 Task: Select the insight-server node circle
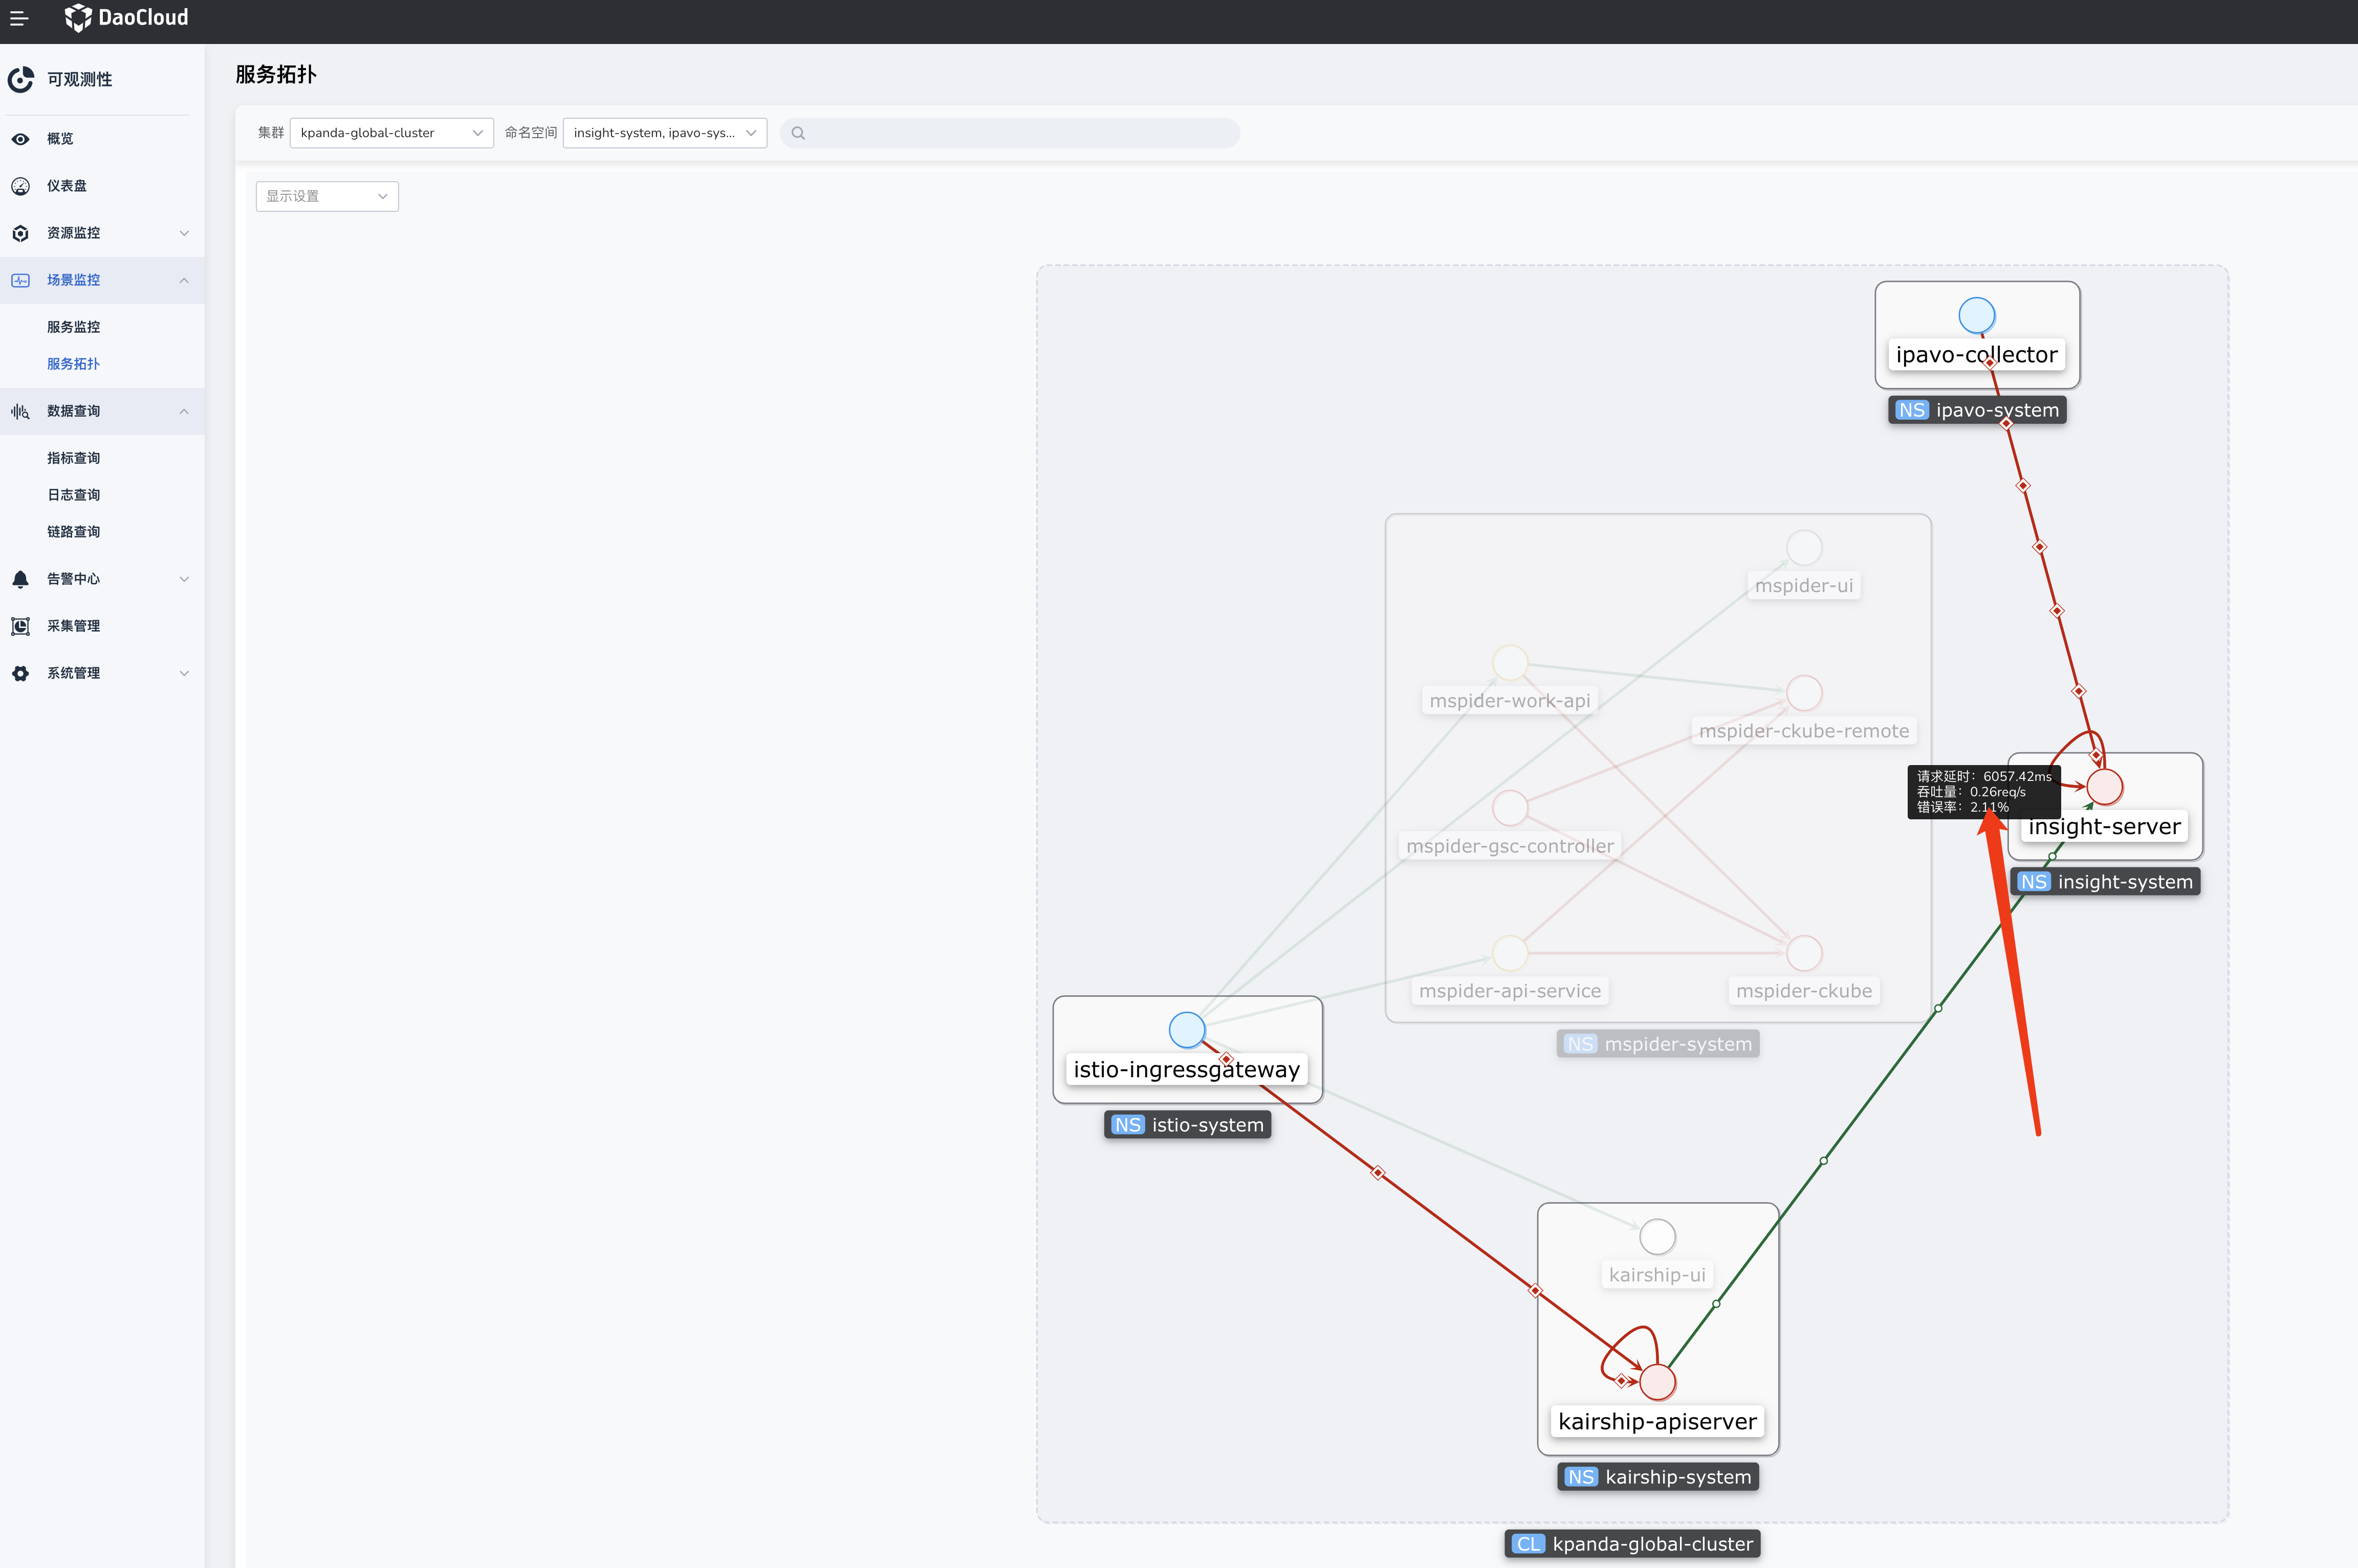[2104, 787]
